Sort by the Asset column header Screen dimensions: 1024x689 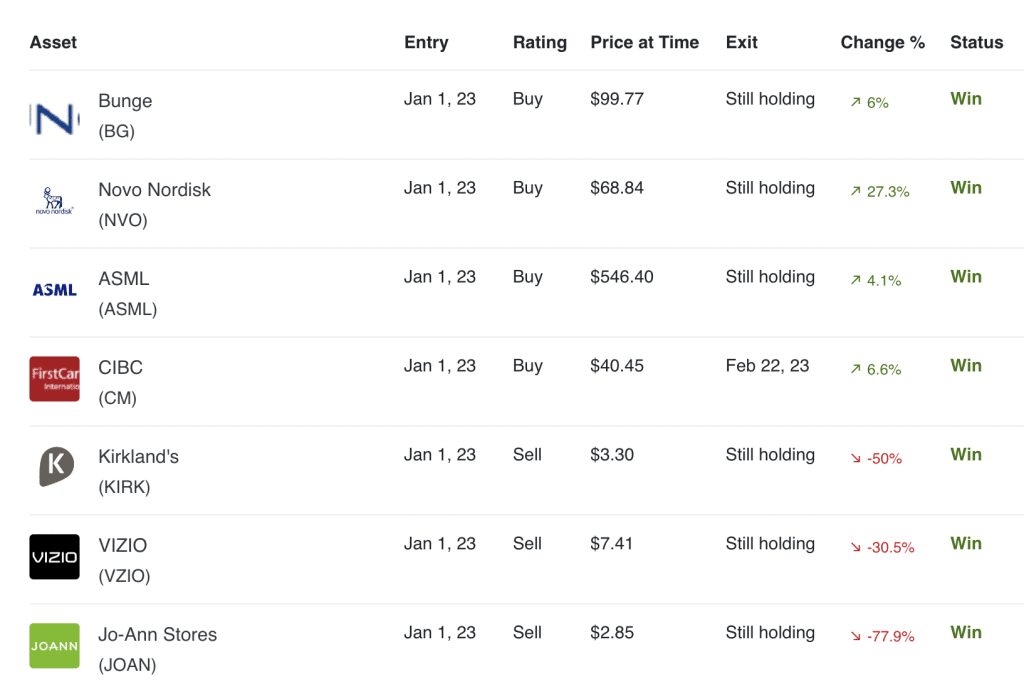53,42
